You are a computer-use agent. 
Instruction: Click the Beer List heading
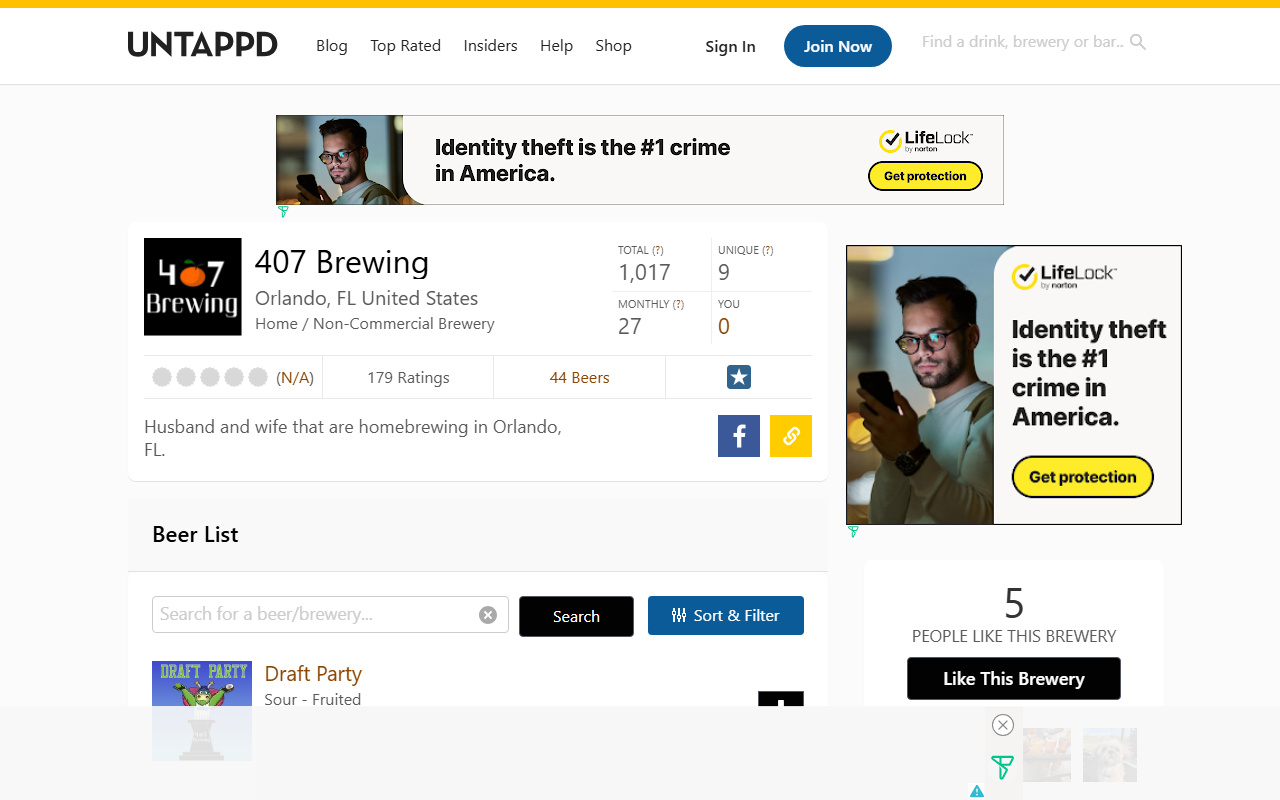coord(195,534)
